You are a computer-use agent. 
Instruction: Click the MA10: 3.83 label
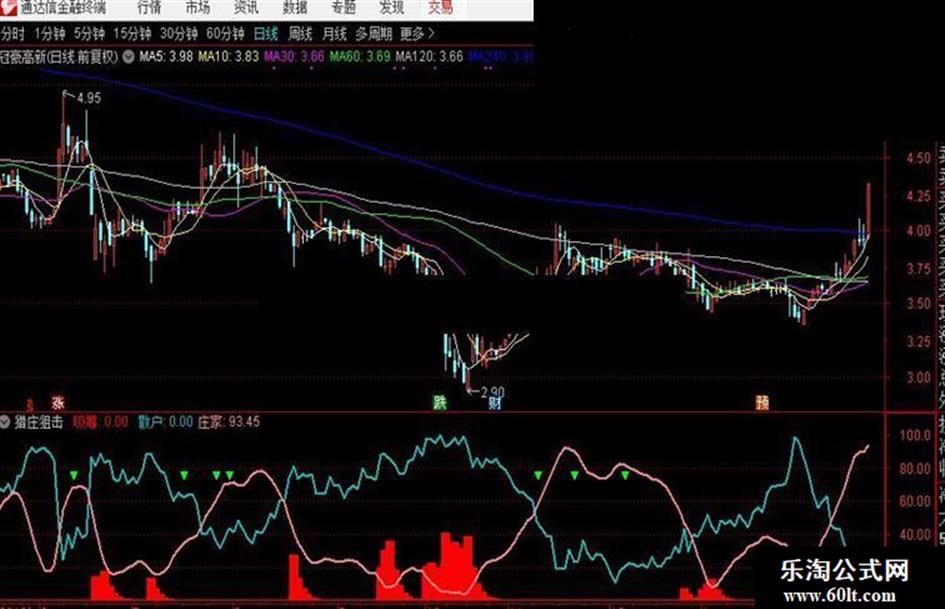pyautogui.click(x=228, y=57)
